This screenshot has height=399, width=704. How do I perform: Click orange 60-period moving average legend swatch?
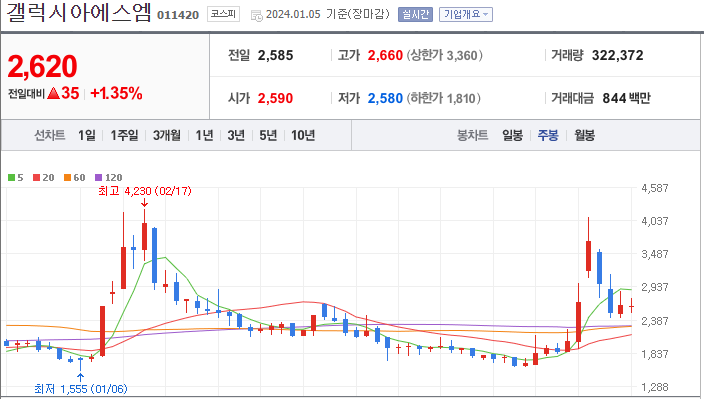click(67, 178)
